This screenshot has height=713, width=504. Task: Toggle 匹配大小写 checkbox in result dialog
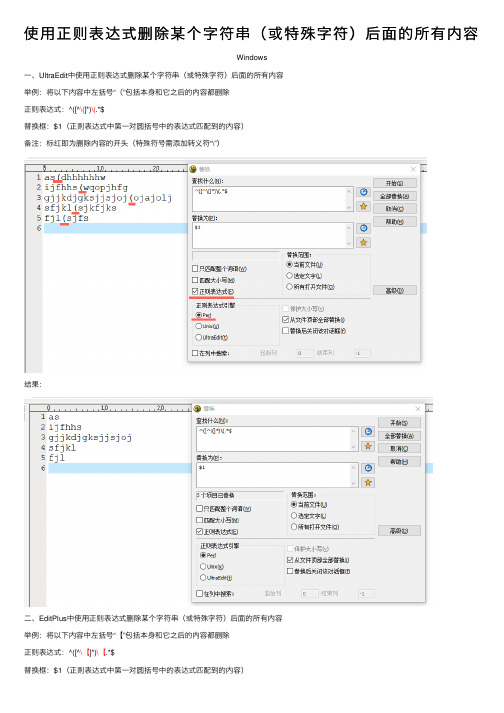pos(199,520)
